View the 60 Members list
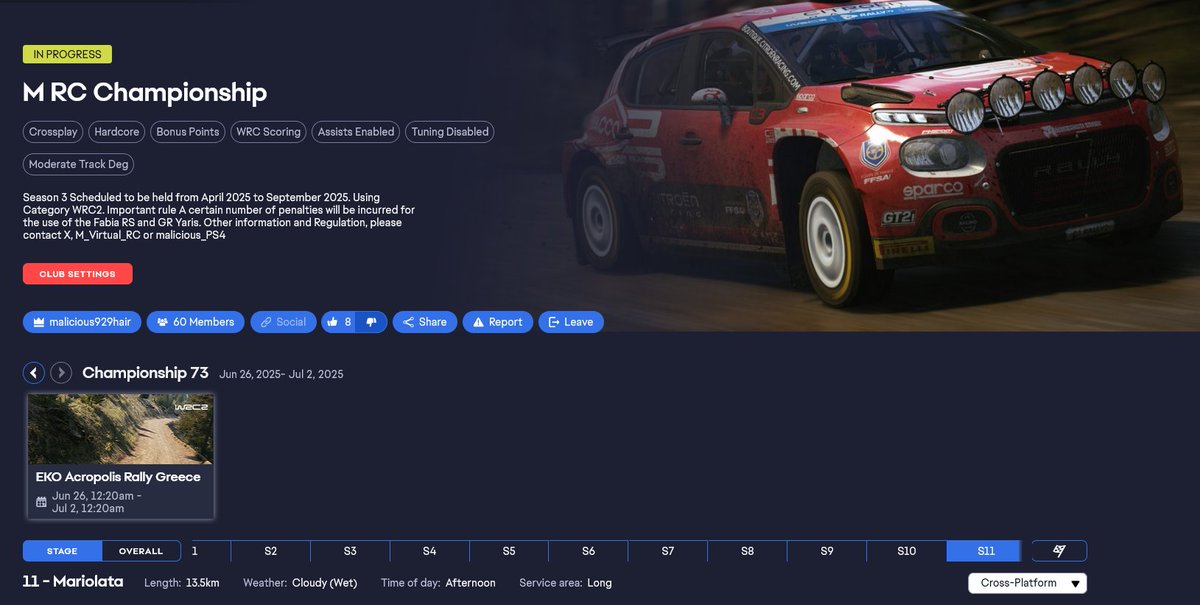The width and height of the screenshot is (1200, 605). (x=195, y=322)
